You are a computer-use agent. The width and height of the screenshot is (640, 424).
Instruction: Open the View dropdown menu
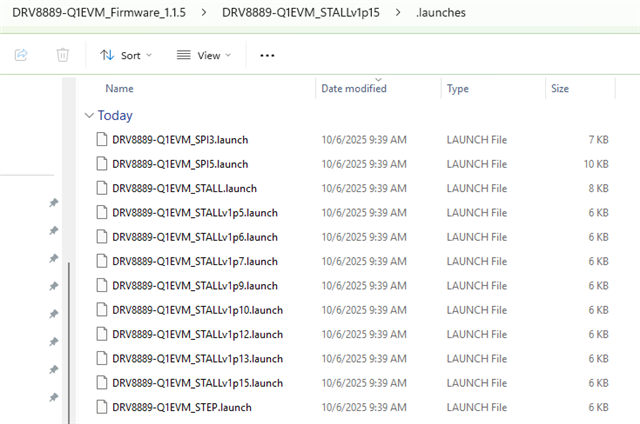[x=204, y=55]
